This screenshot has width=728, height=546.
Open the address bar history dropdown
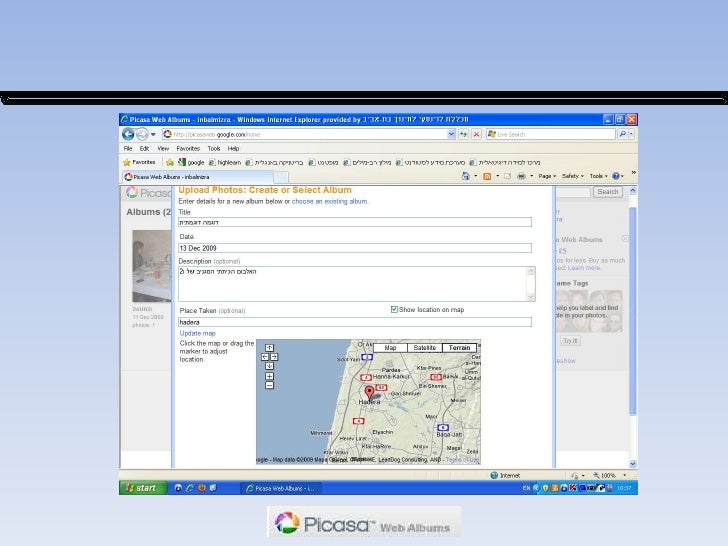point(451,134)
